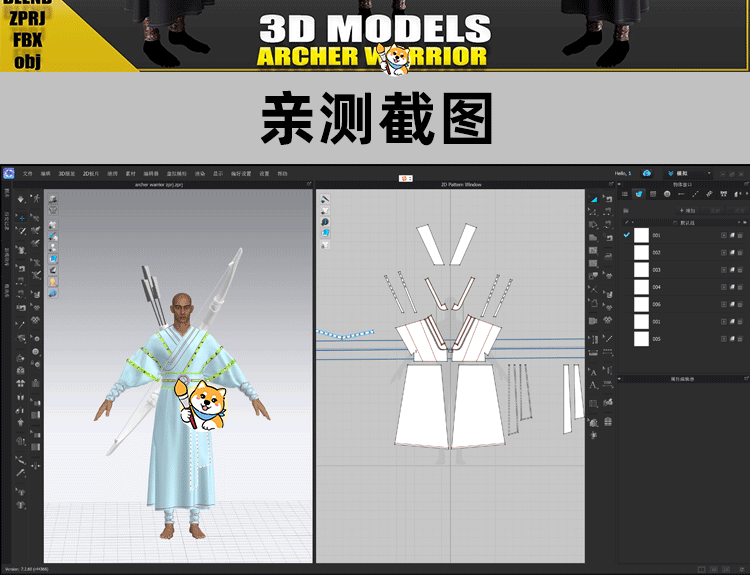Image resolution: width=750 pixels, height=578 pixels.
Task: Select the blue triangle tool in the right toolbar
Action: coord(594,198)
